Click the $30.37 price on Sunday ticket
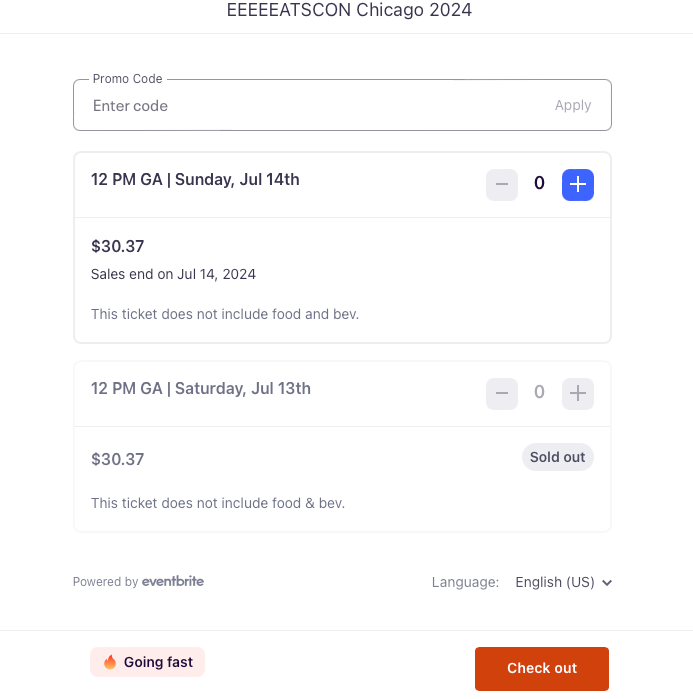The image size is (693, 699). pyautogui.click(x=118, y=246)
